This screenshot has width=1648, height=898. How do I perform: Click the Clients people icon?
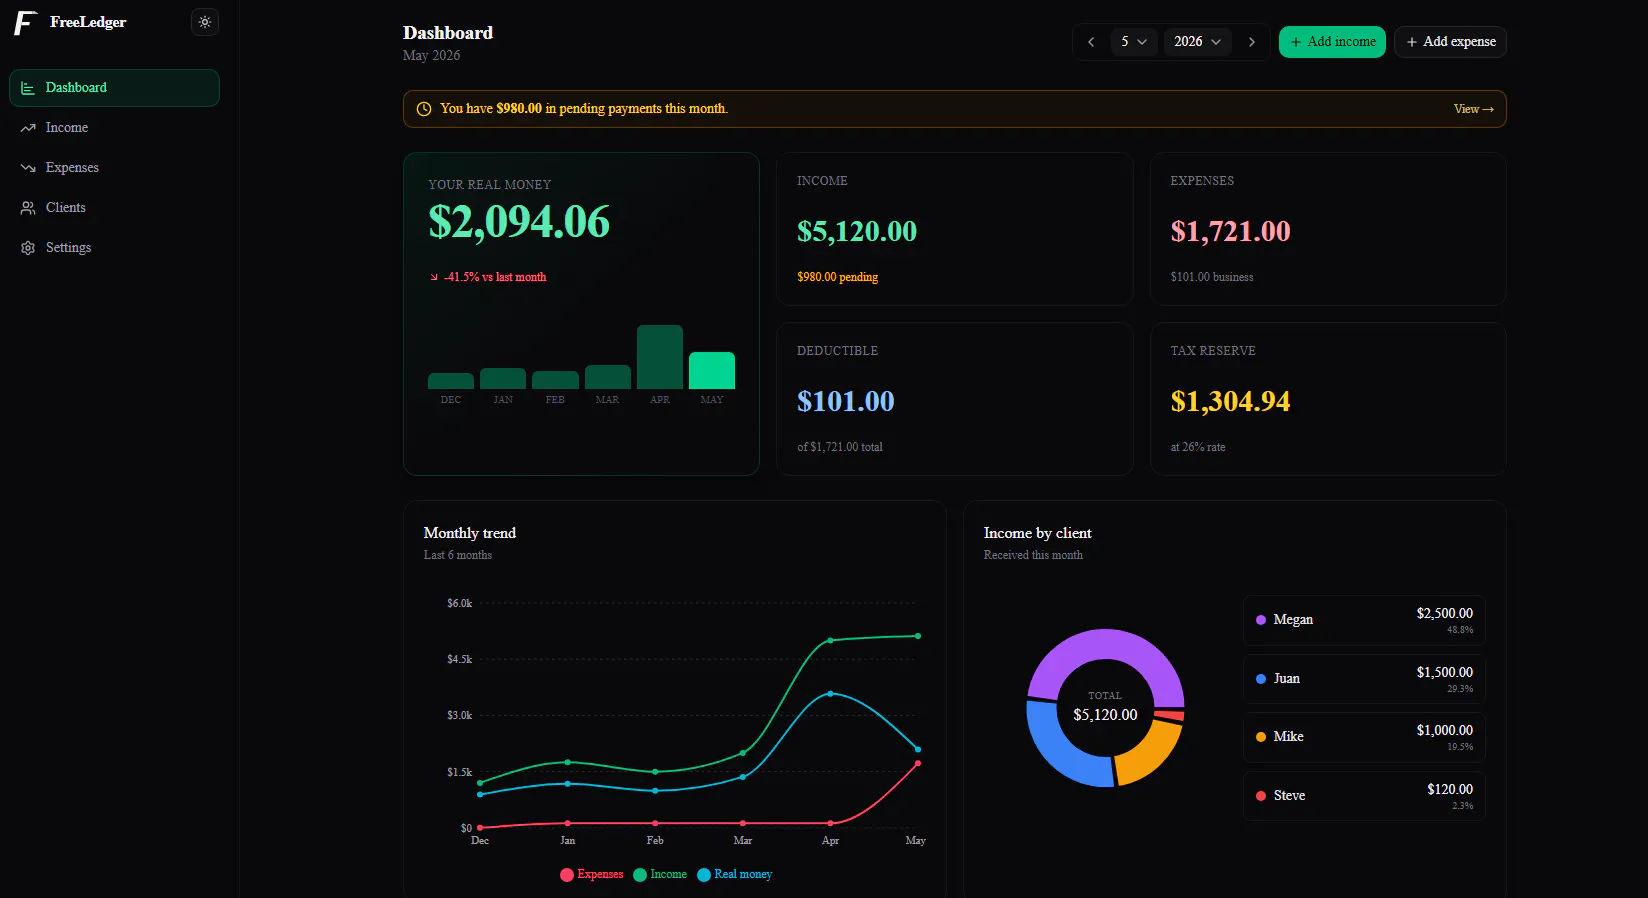28,208
